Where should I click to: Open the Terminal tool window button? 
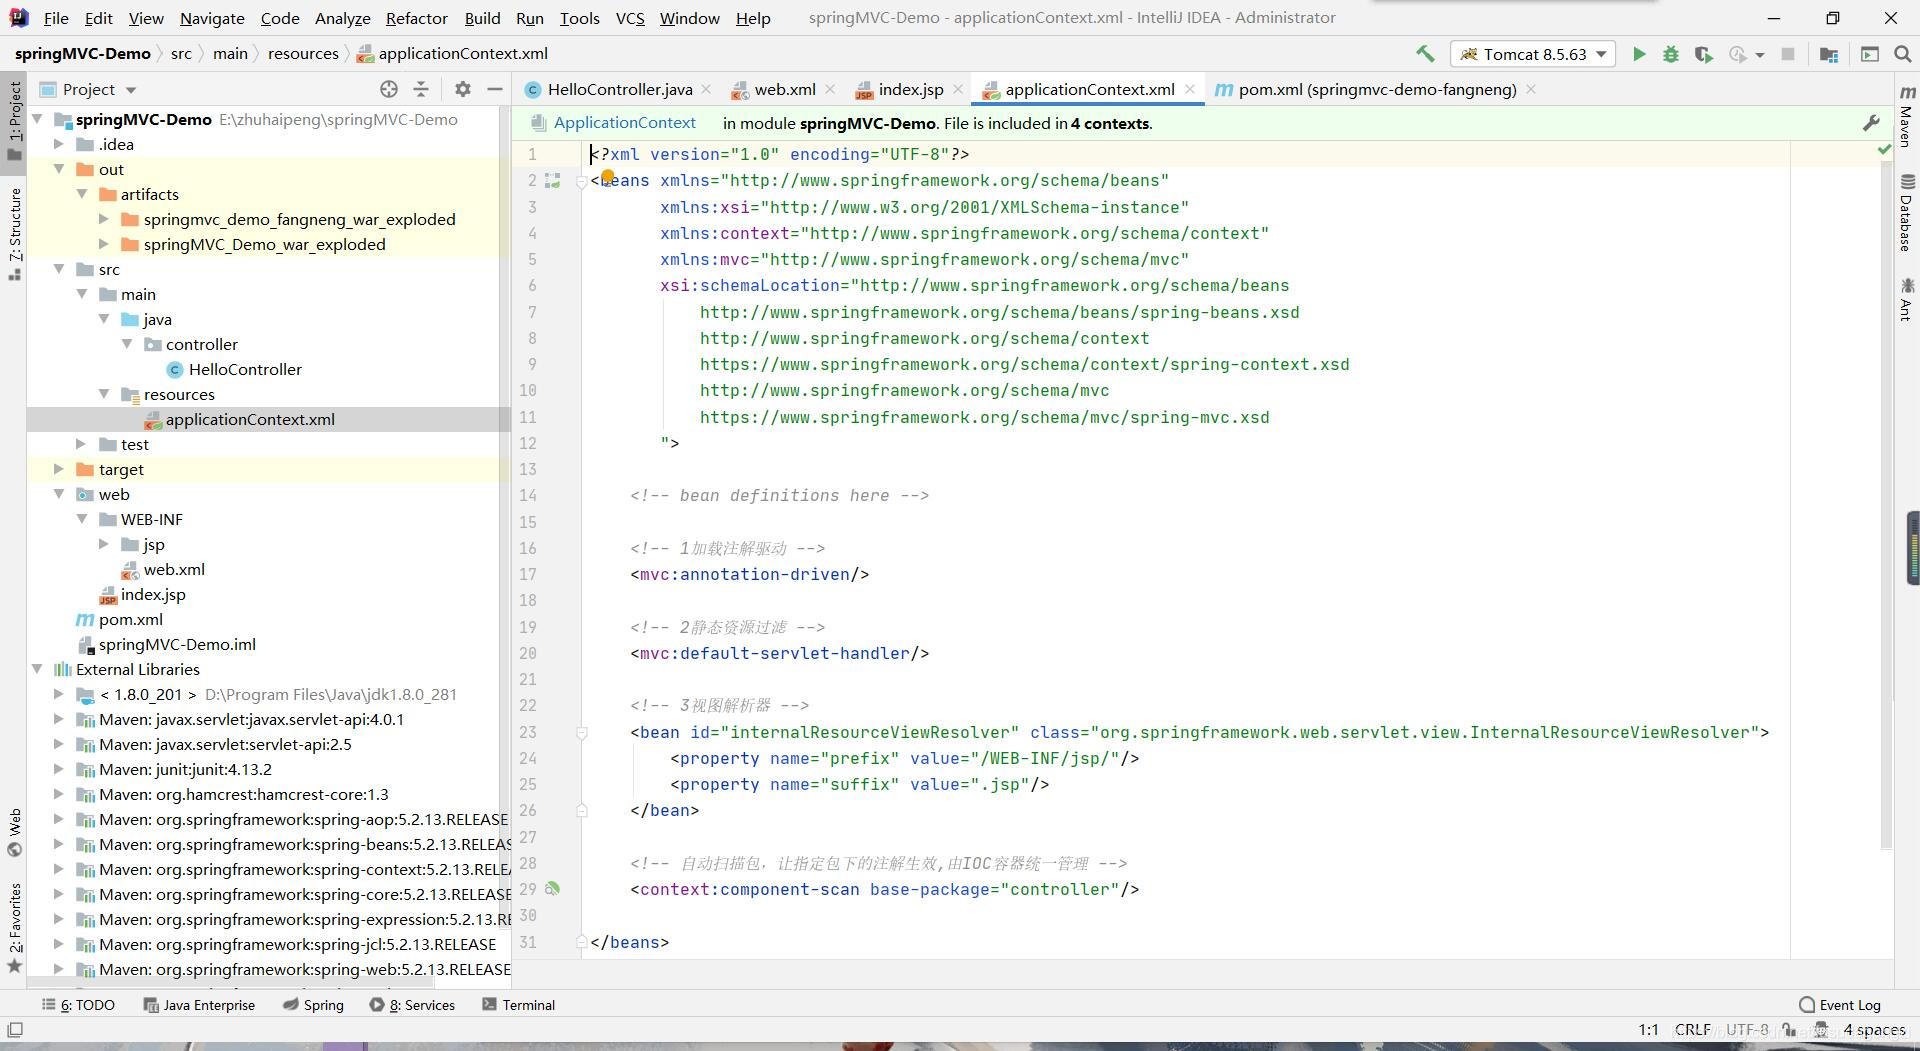point(518,1005)
